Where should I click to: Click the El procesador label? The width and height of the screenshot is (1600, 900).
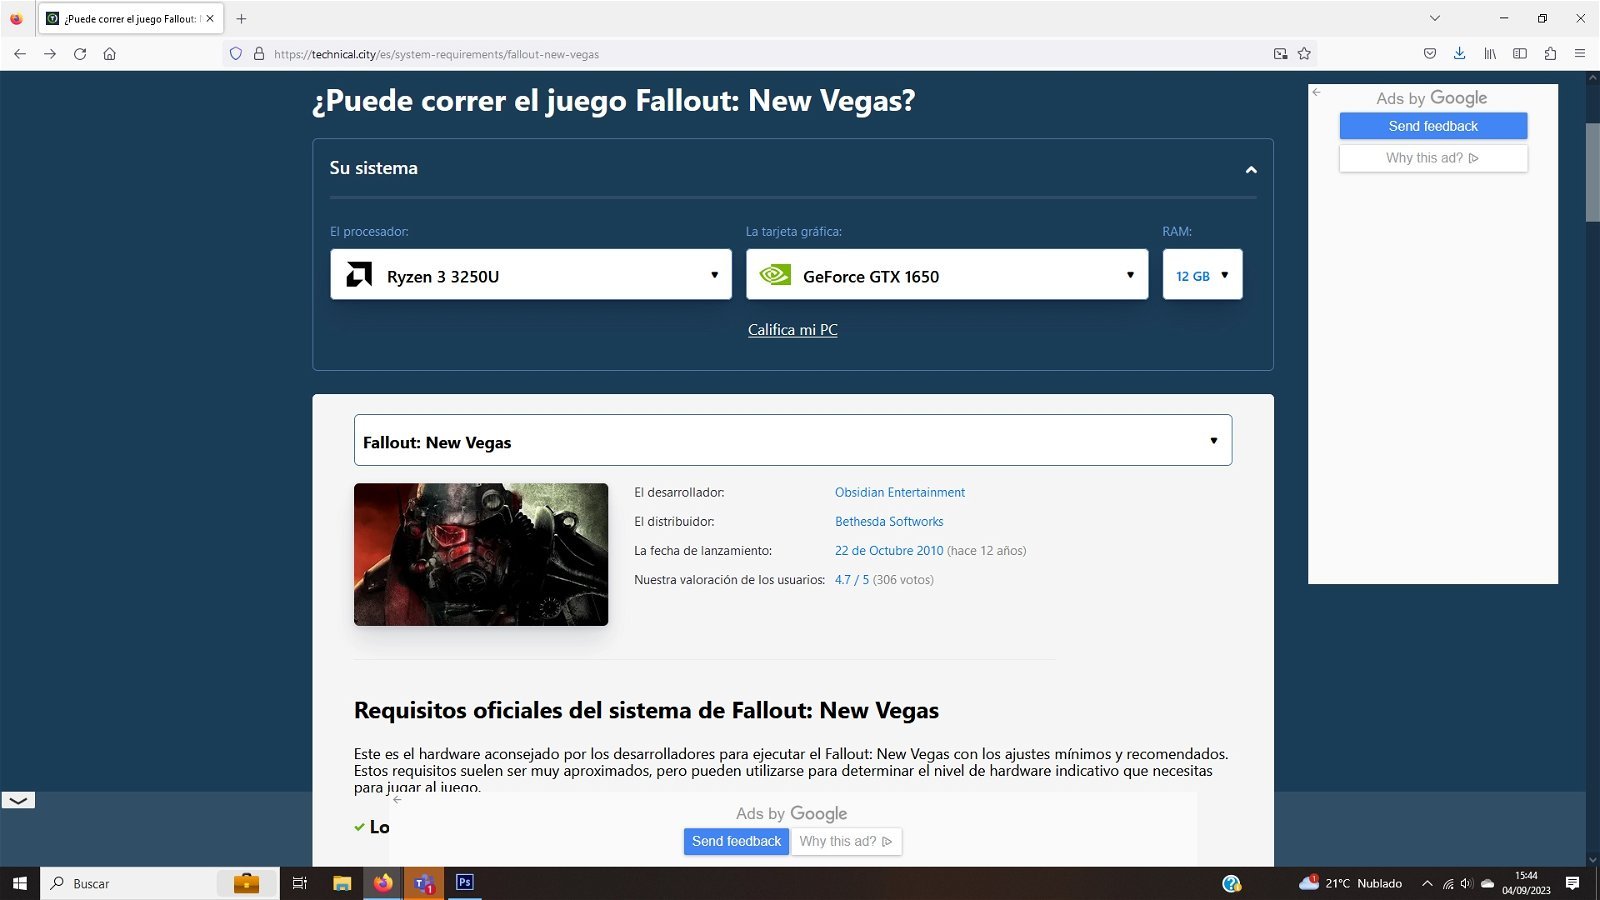[369, 232]
